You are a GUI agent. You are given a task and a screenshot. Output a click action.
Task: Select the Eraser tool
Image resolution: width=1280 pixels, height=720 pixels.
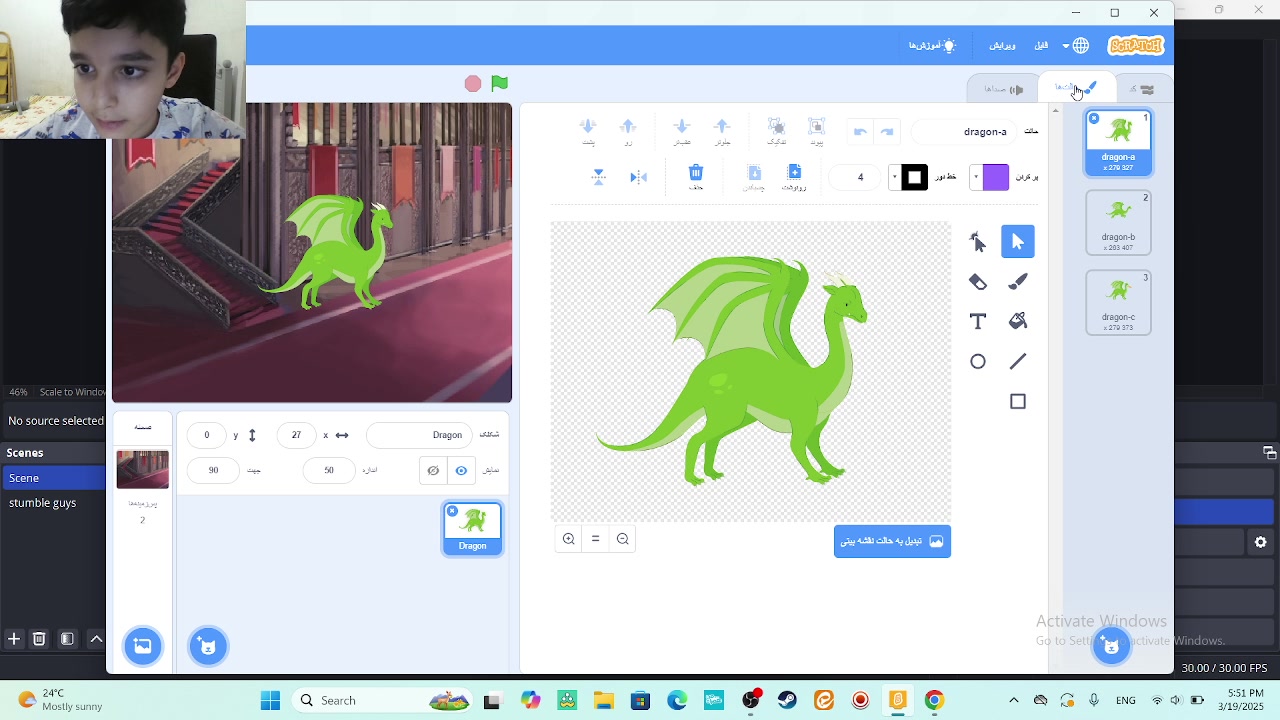(978, 281)
